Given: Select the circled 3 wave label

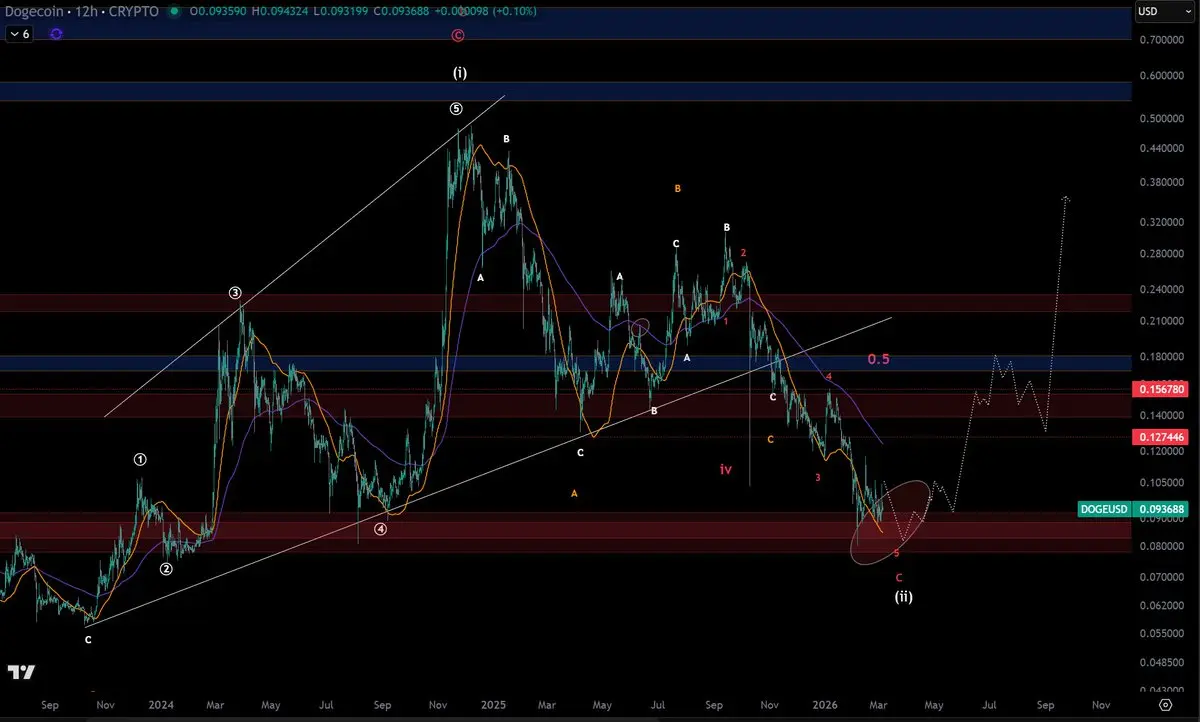Looking at the screenshot, I should [x=235, y=293].
